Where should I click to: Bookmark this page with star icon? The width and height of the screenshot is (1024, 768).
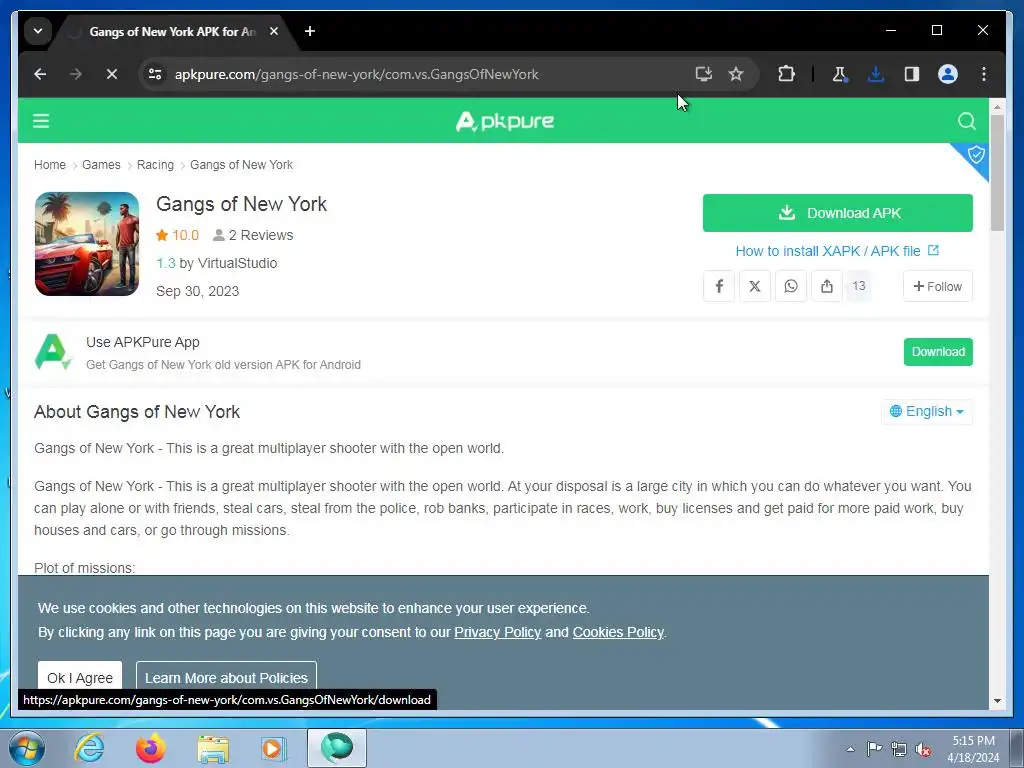coord(736,74)
